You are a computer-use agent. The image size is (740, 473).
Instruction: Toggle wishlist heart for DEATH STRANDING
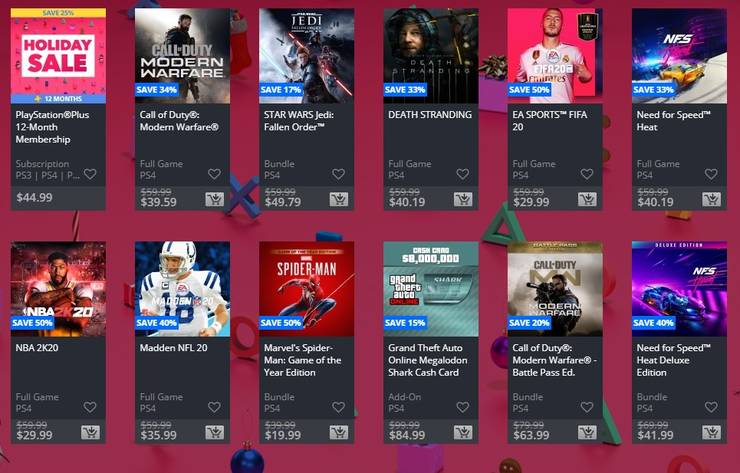click(x=462, y=174)
